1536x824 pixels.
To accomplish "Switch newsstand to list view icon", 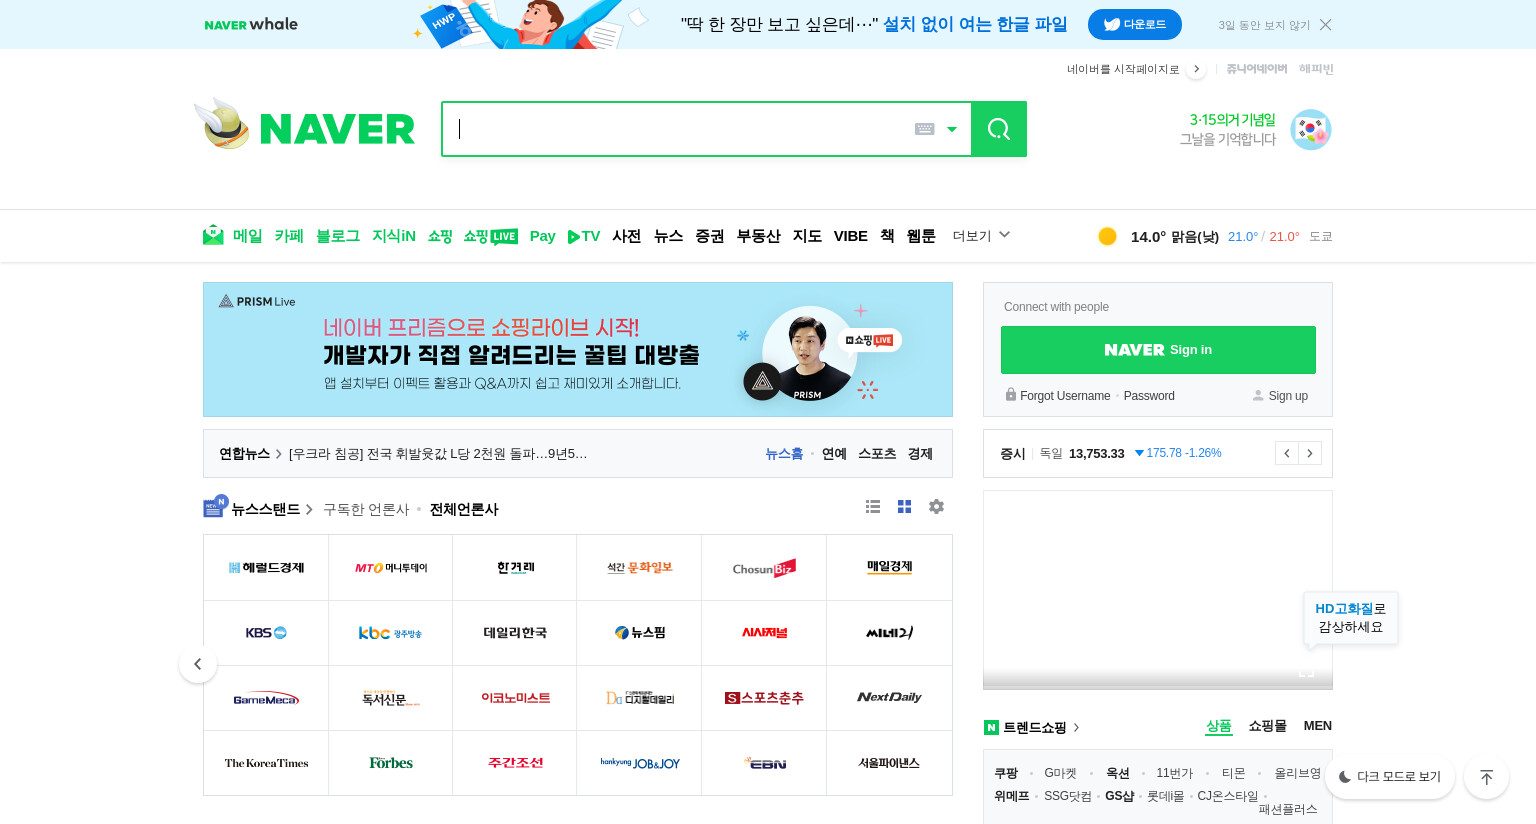I will 873,507.
